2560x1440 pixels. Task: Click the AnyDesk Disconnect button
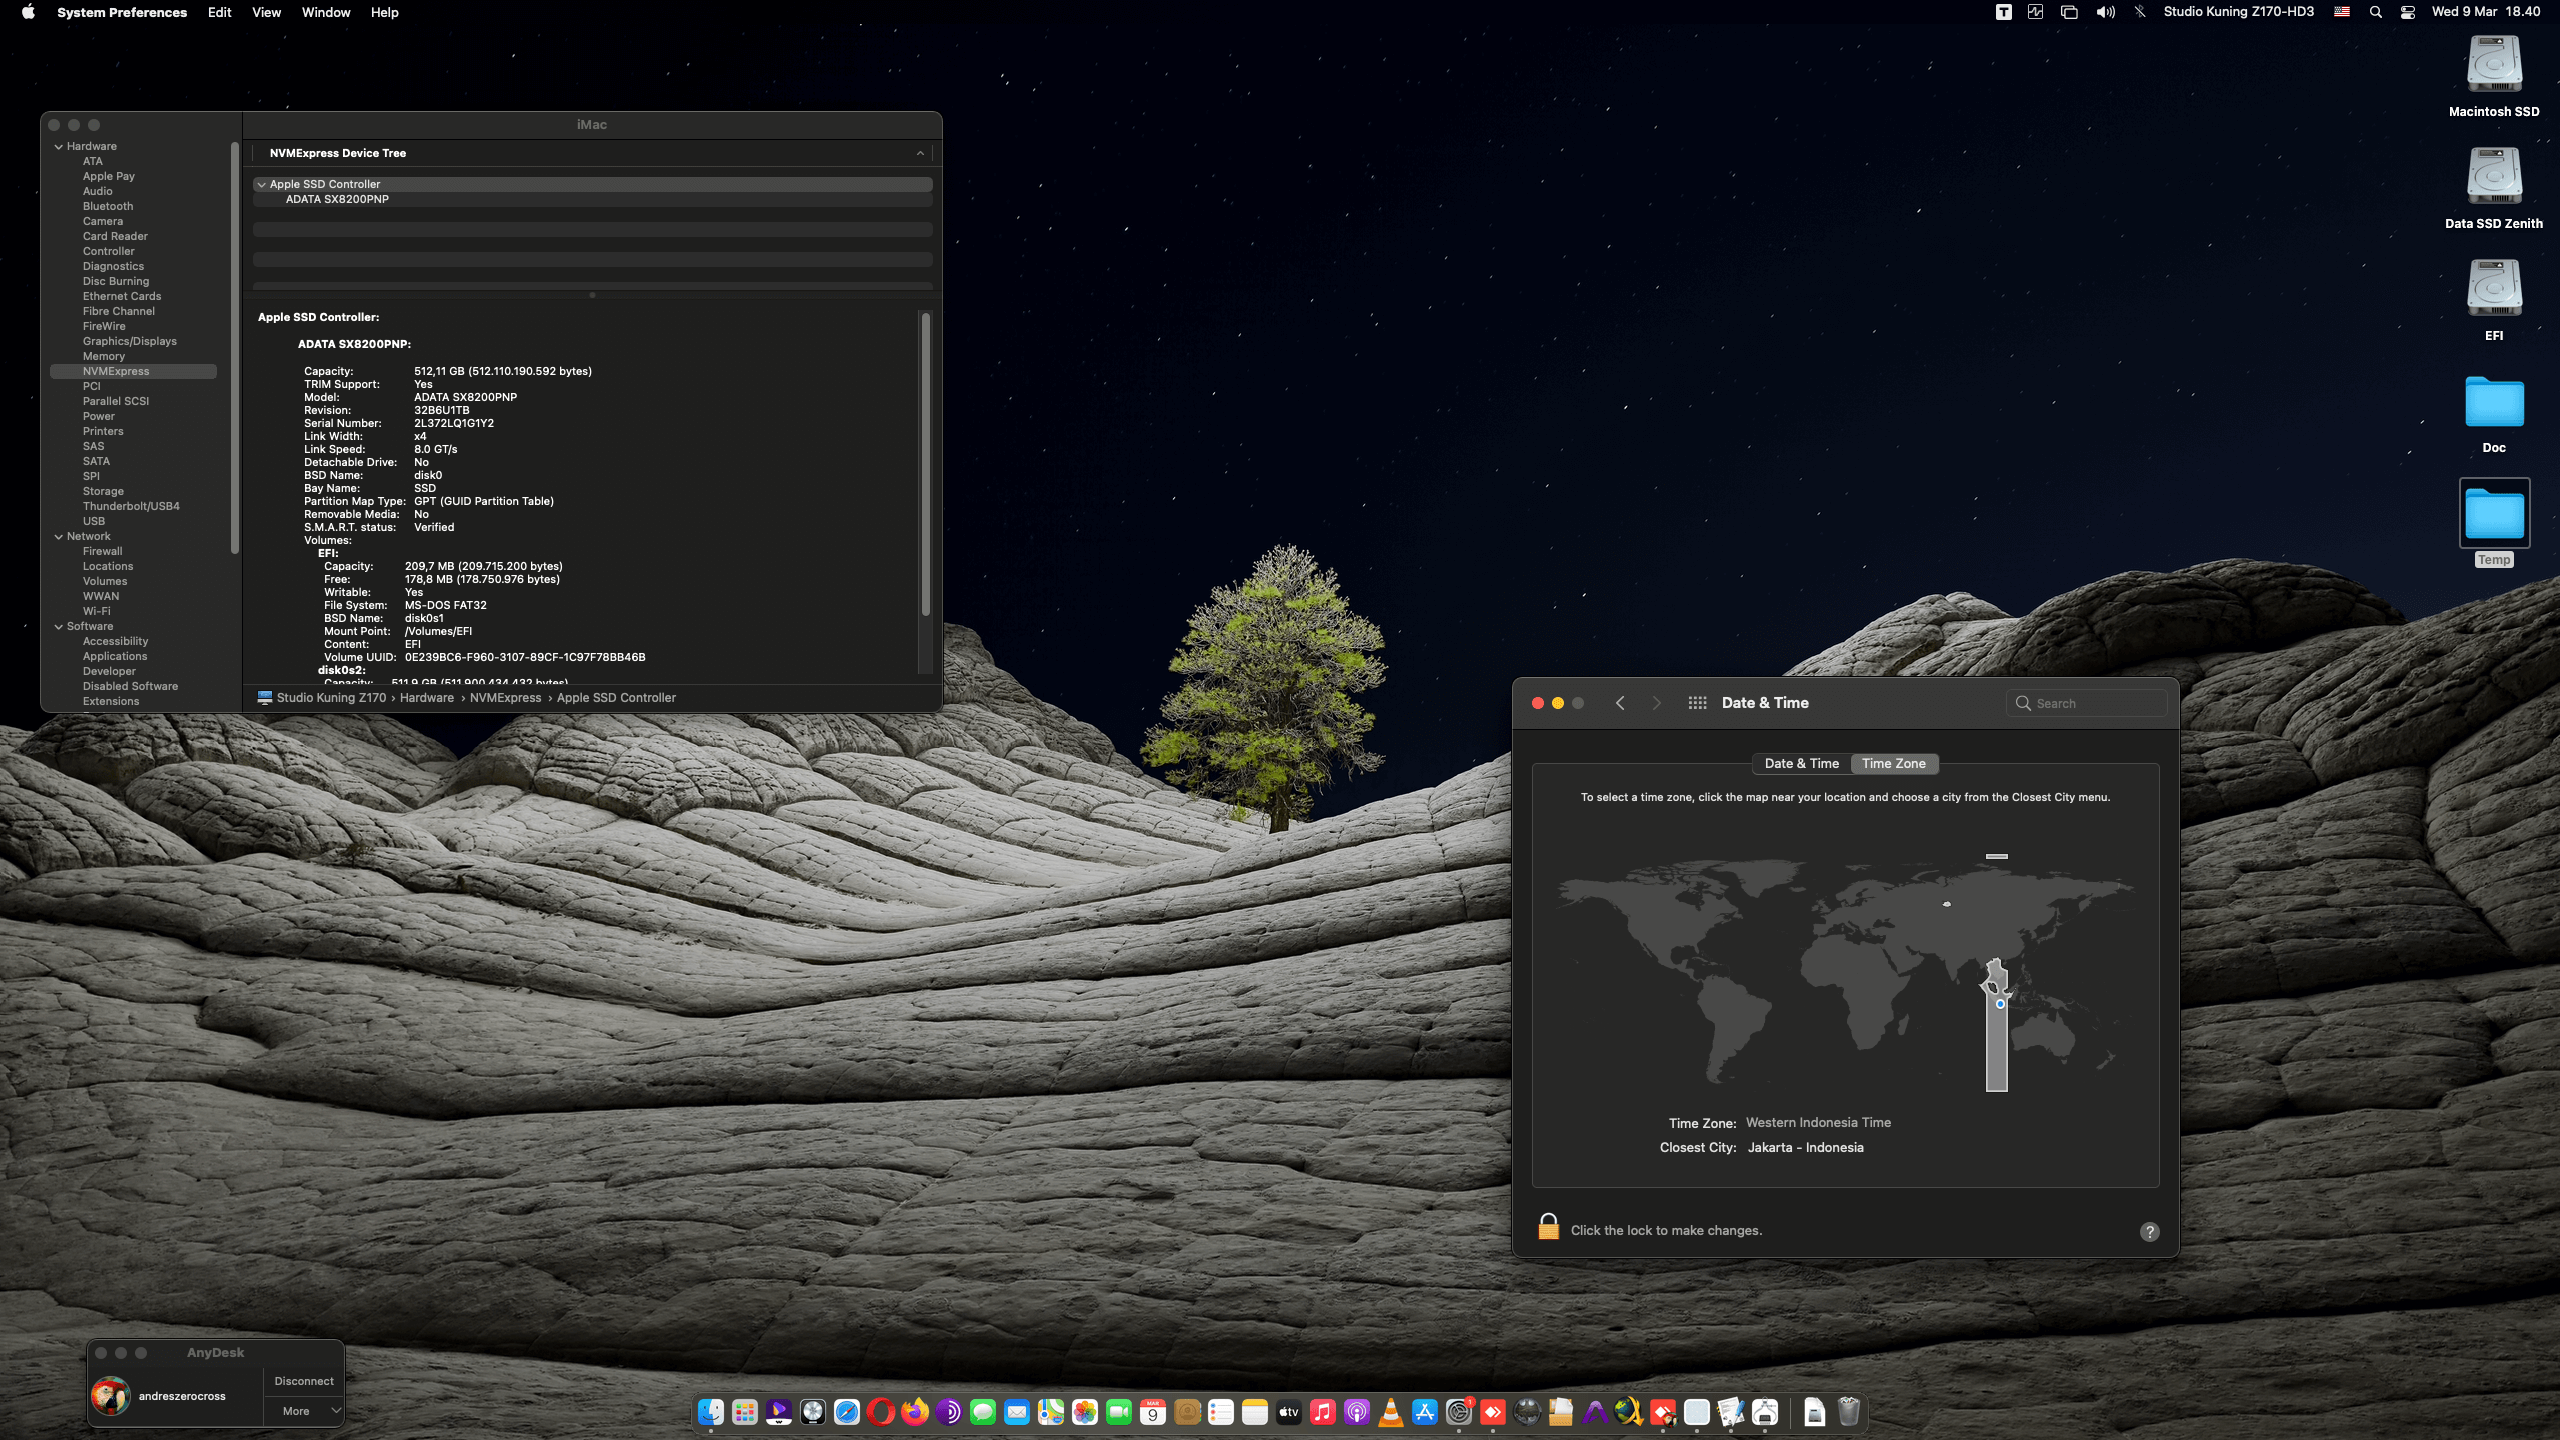(x=304, y=1381)
